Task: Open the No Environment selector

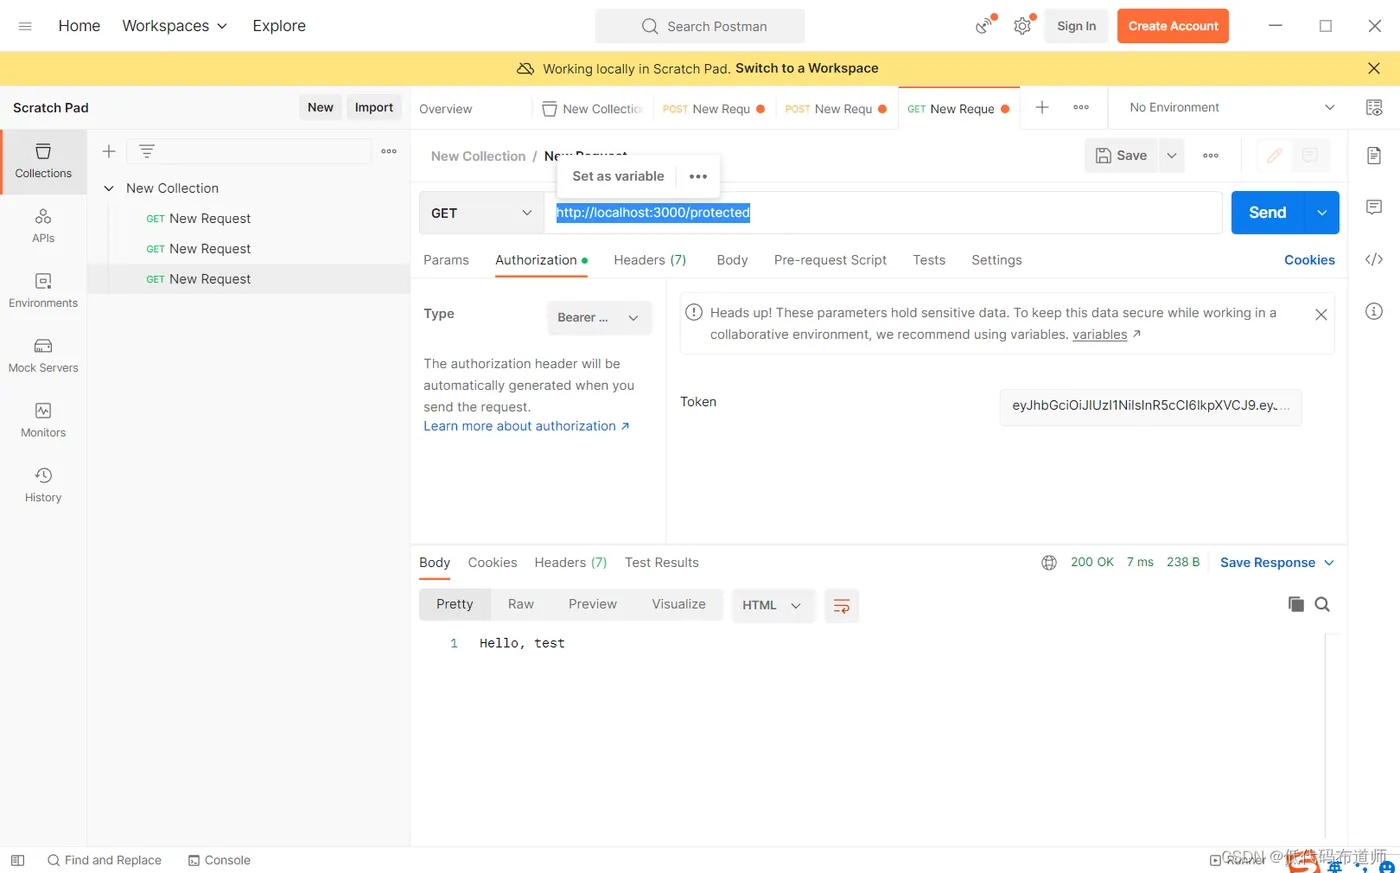Action: click(1231, 107)
